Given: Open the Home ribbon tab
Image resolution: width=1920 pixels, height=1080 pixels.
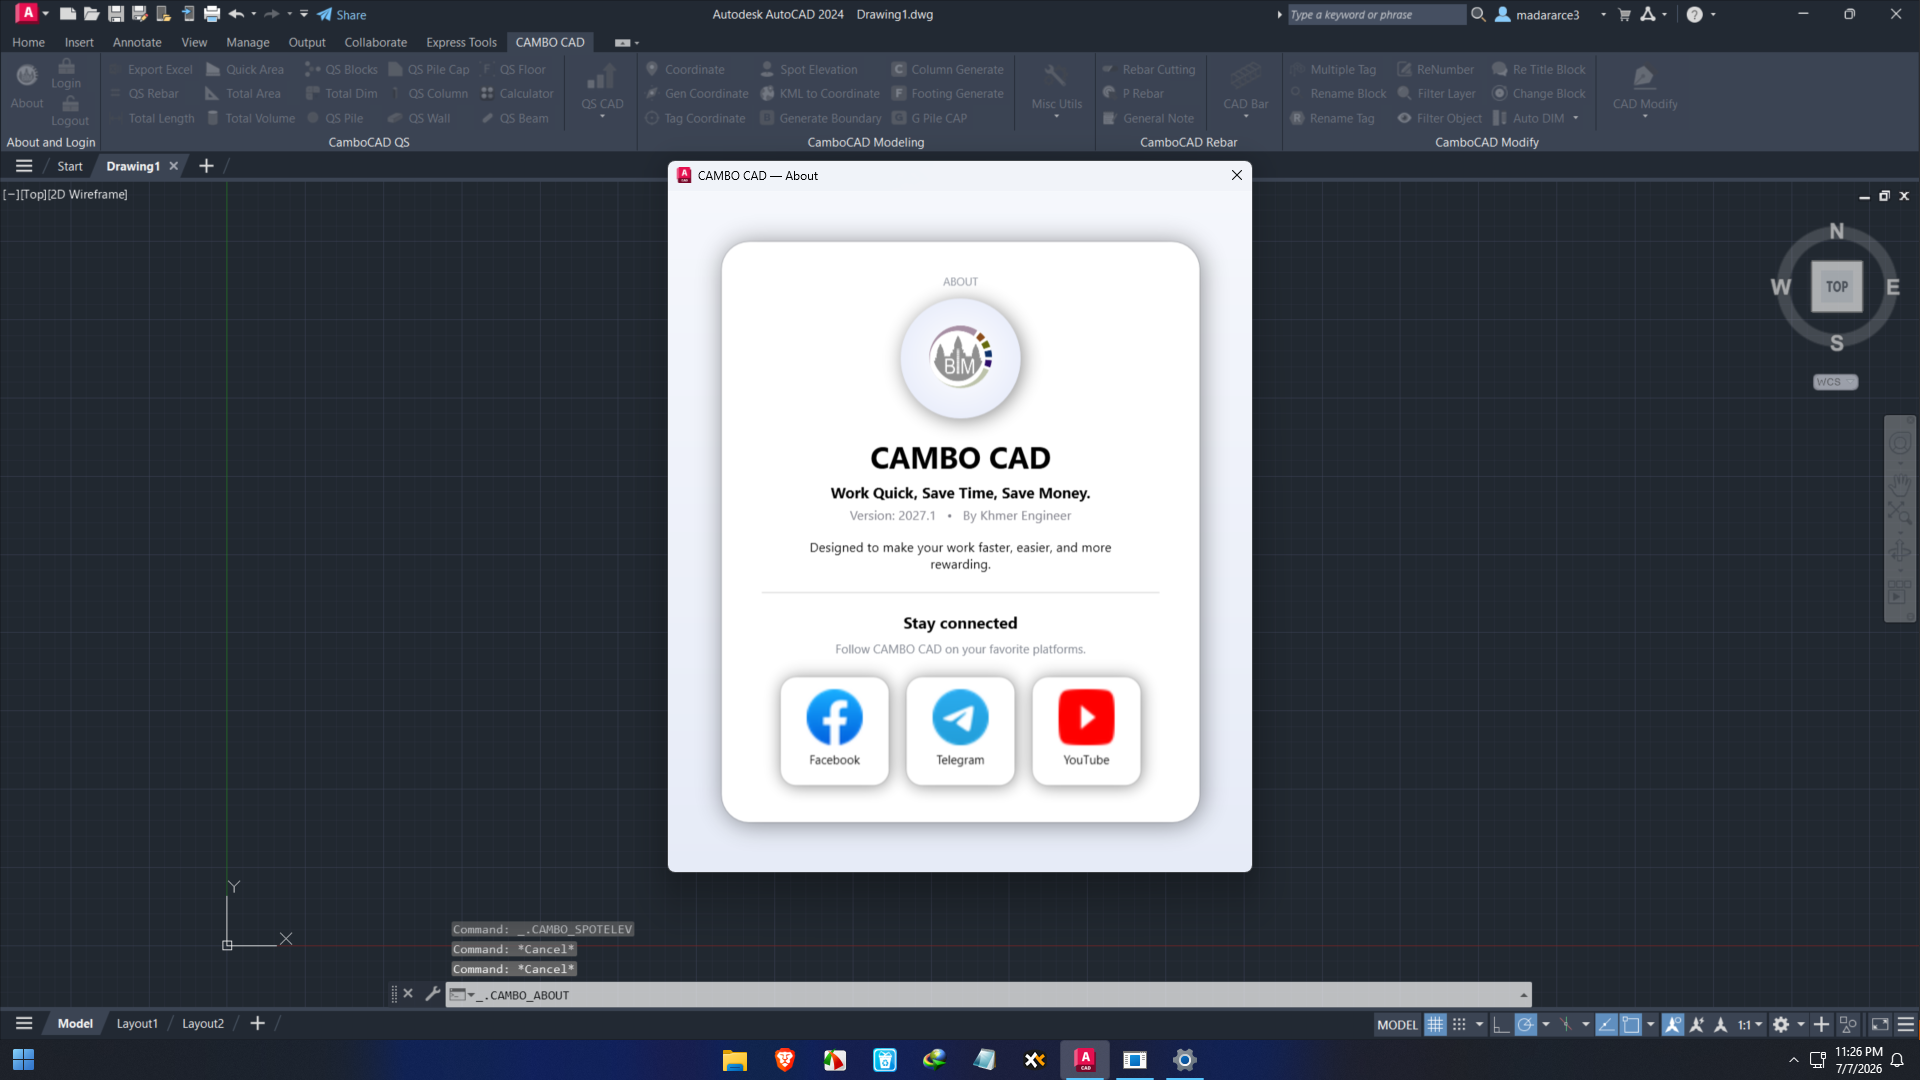Looking at the screenshot, I should click(x=28, y=42).
